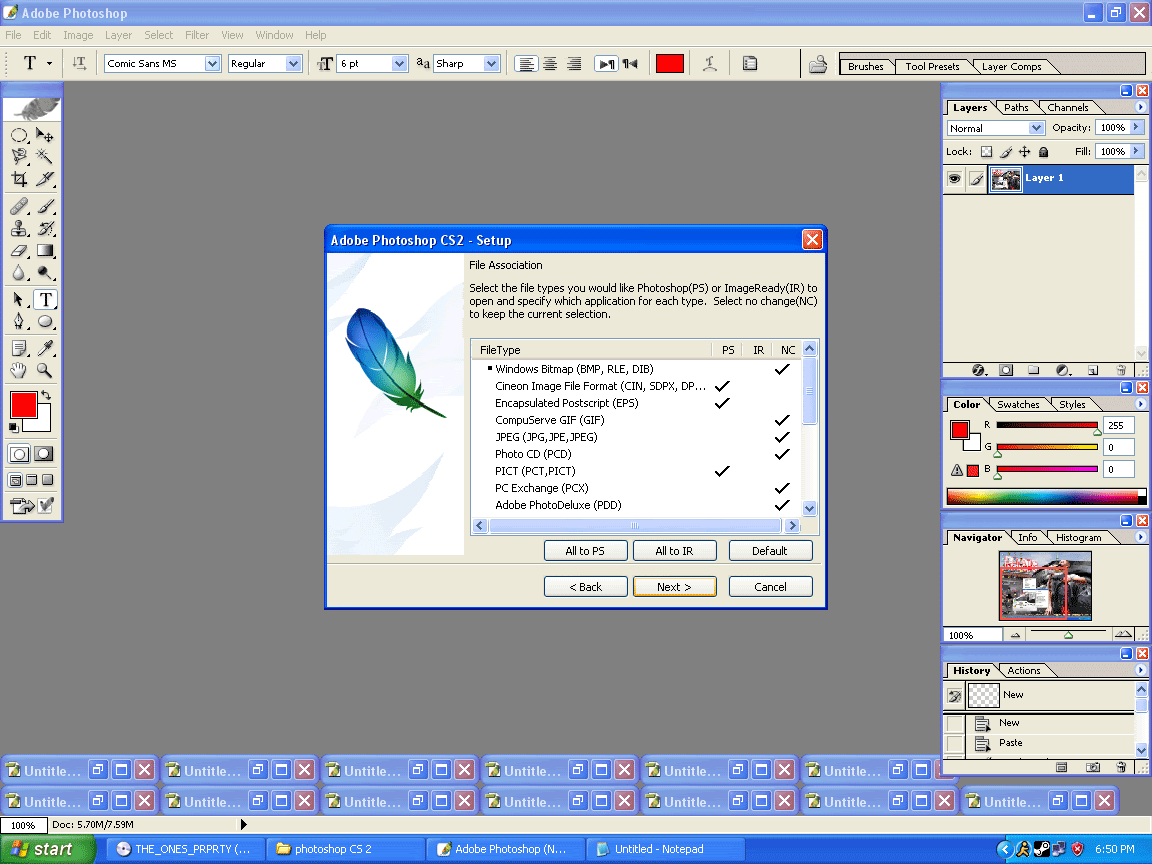Choose the Eraser tool
The width and height of the screenshot is (1152, 864).
[x=19, y=251]
